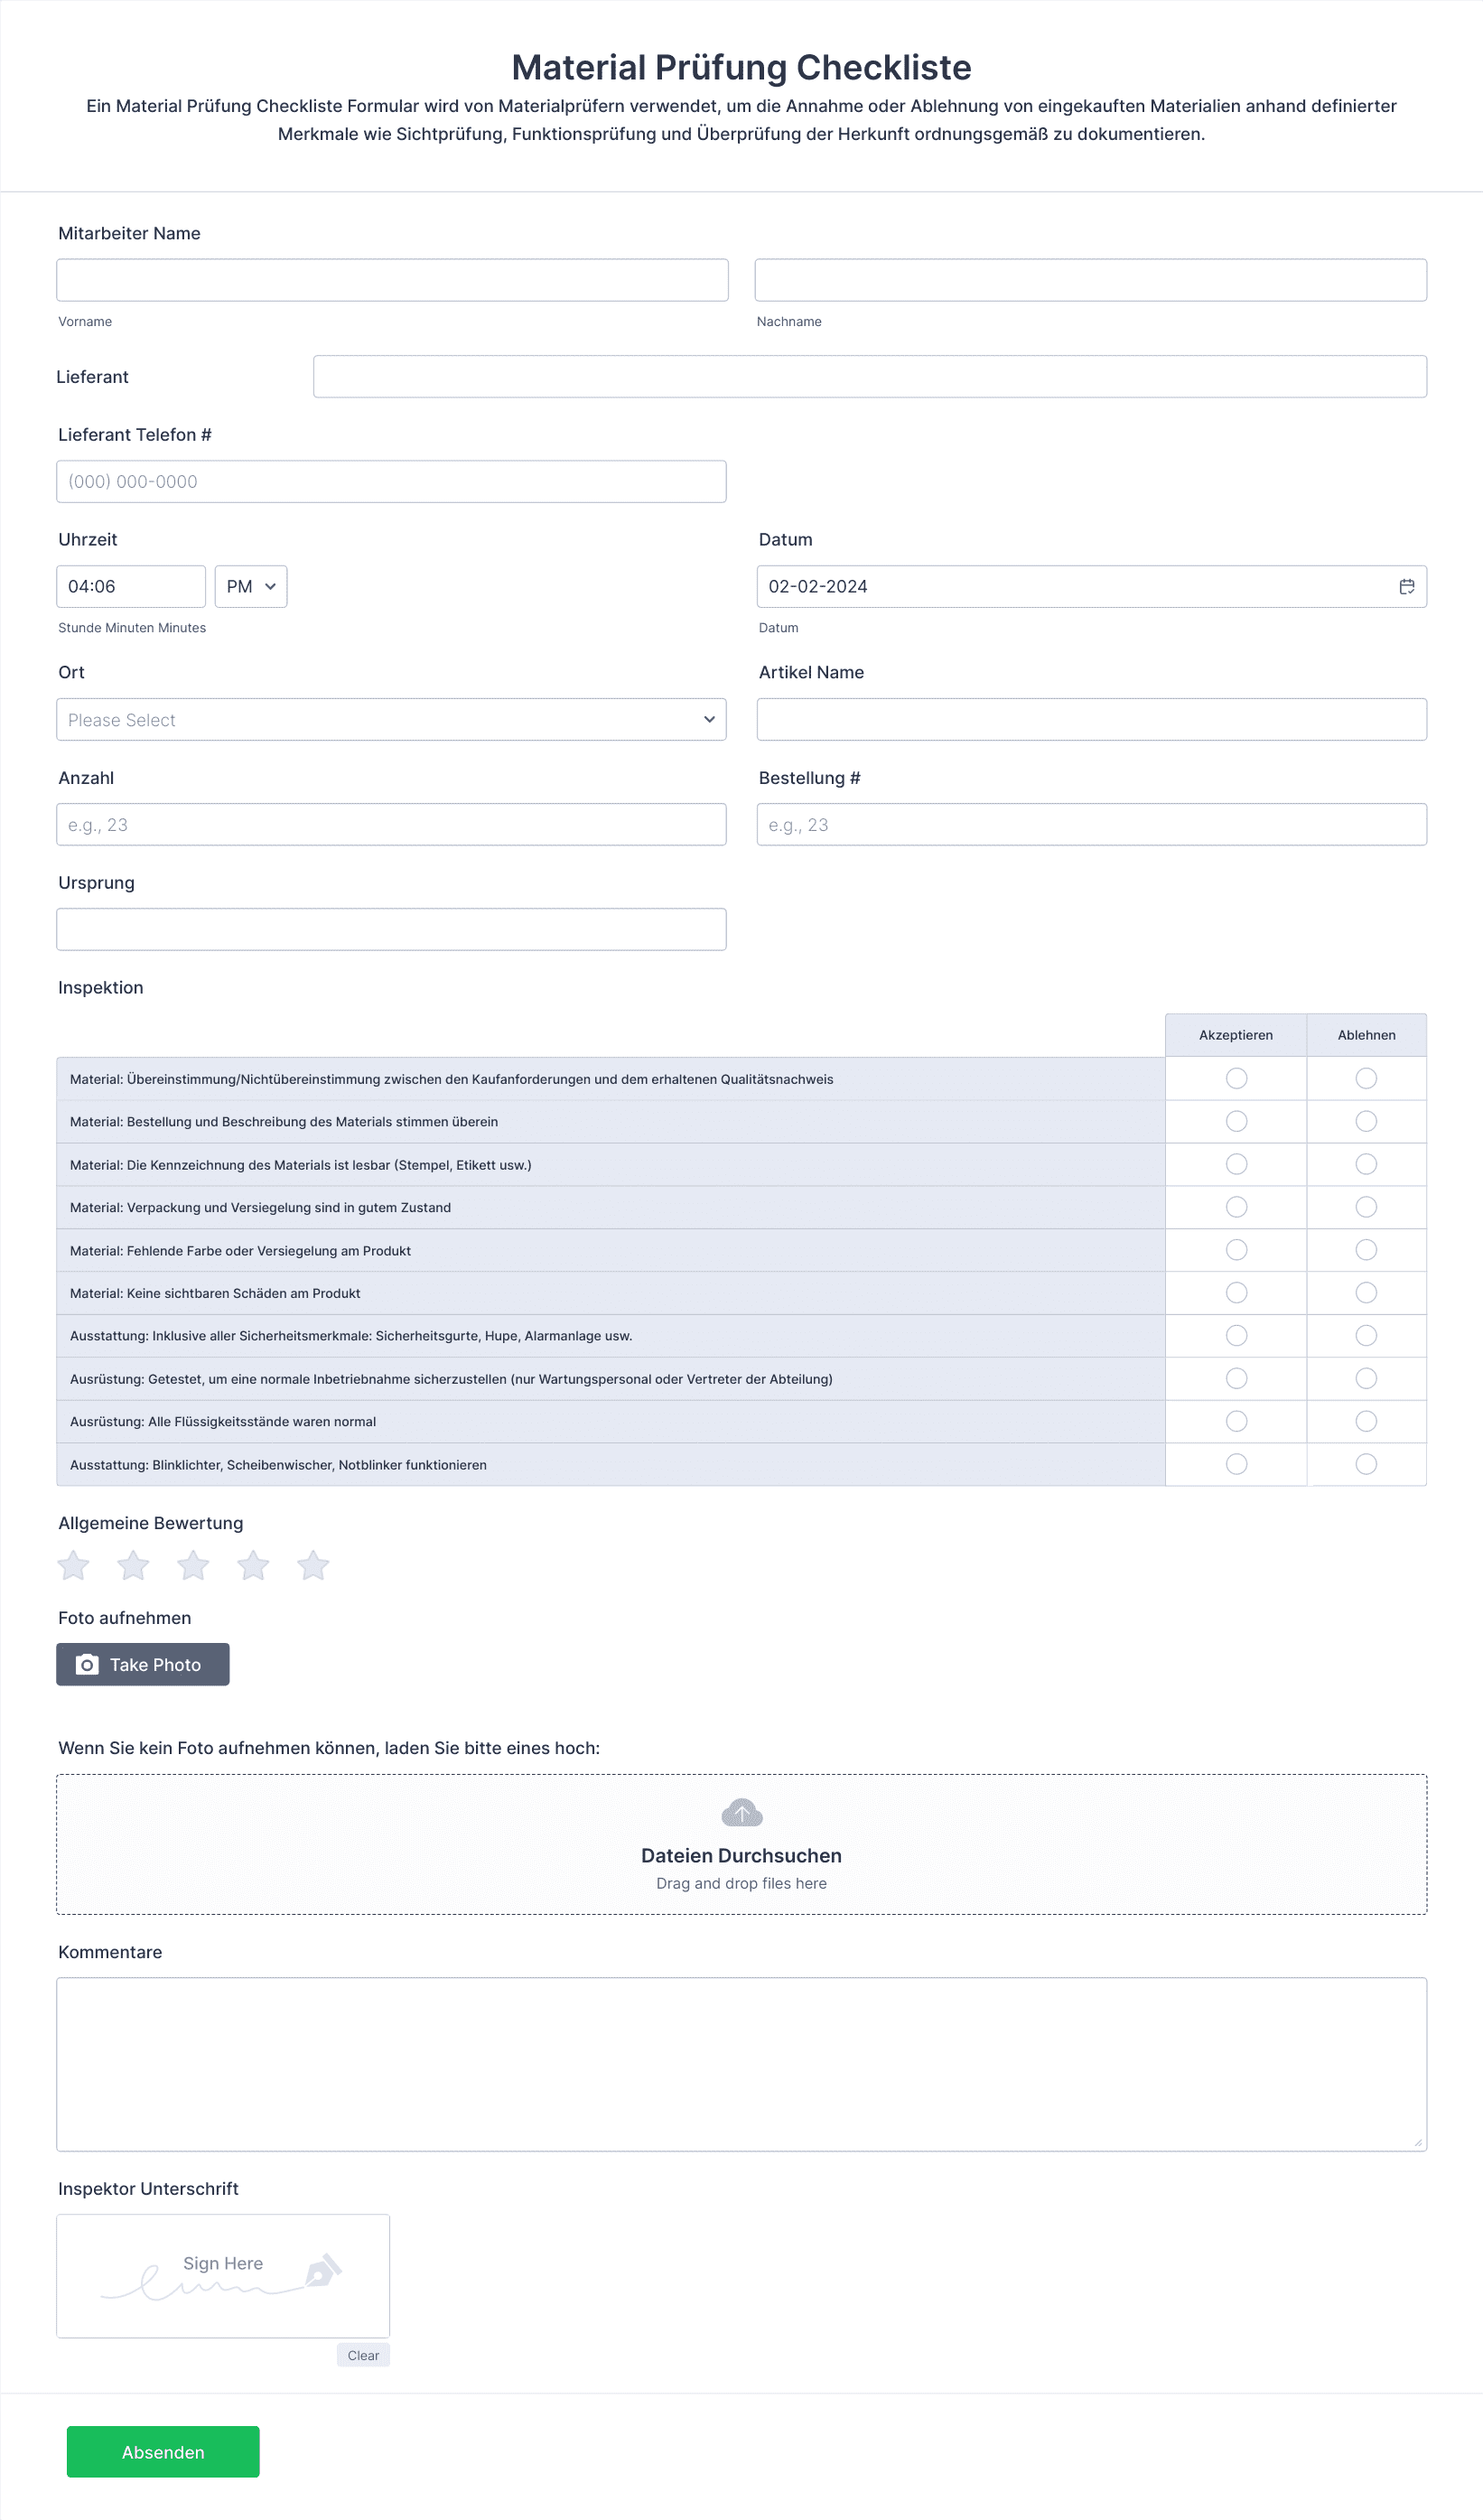
Task: Select the third rating star
Action: pos(193,1565)
